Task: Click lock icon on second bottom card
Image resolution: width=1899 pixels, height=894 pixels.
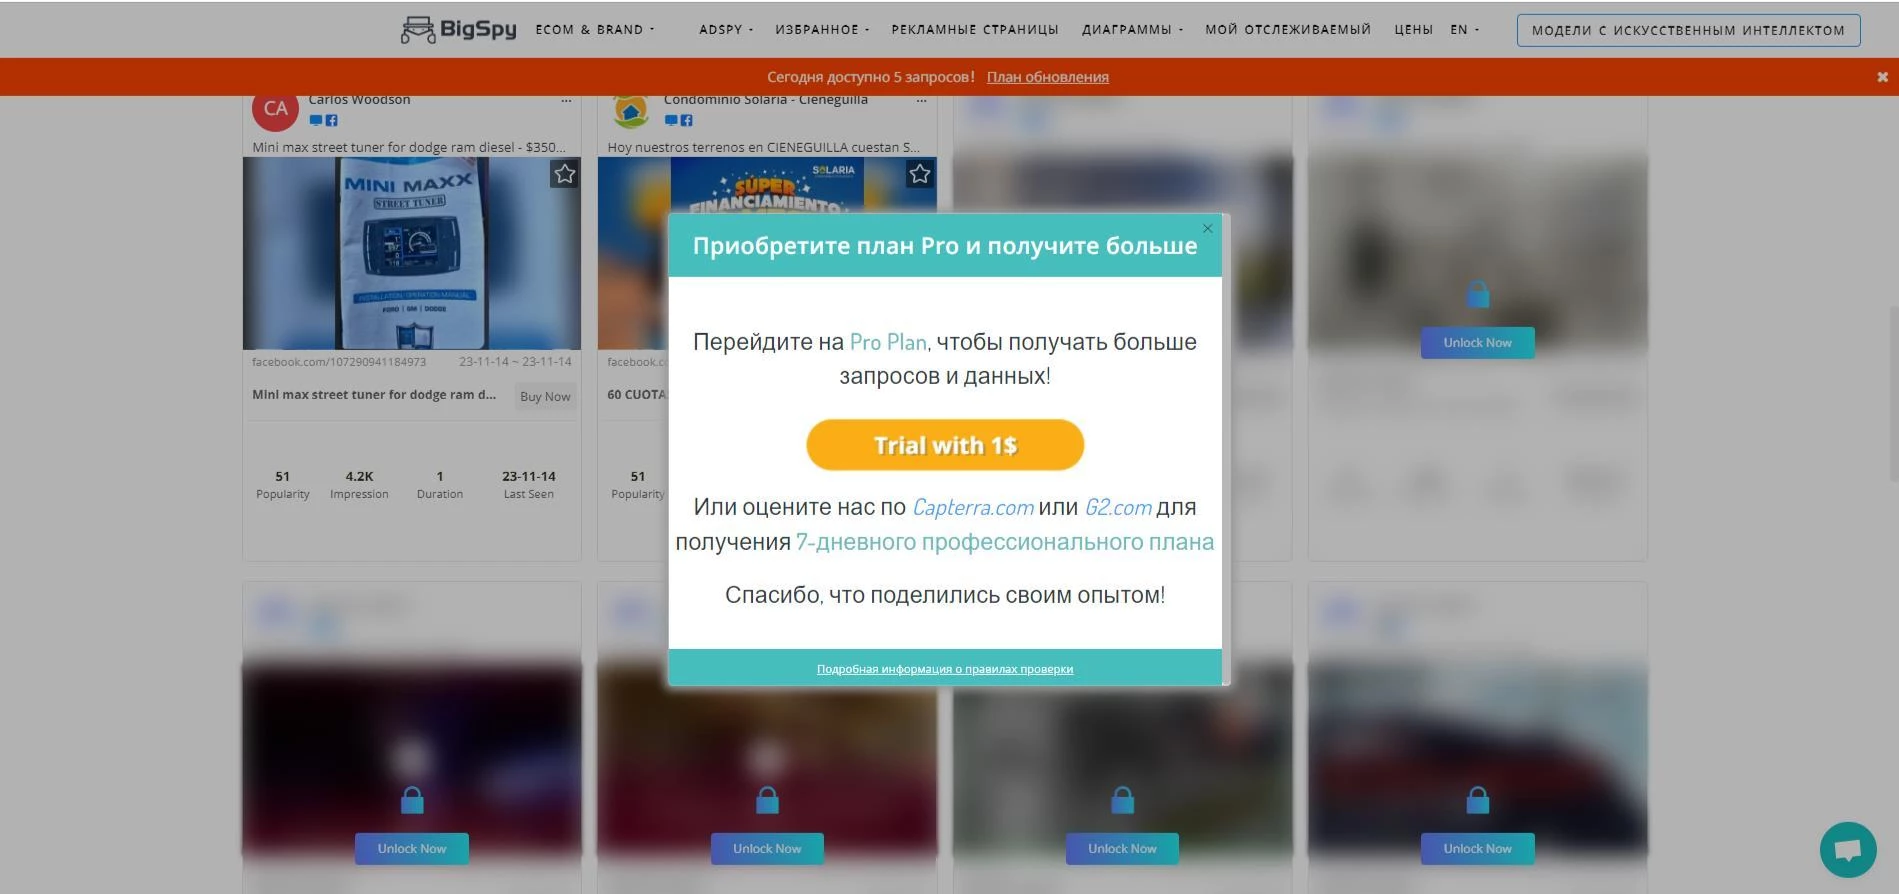Action: 767,799
